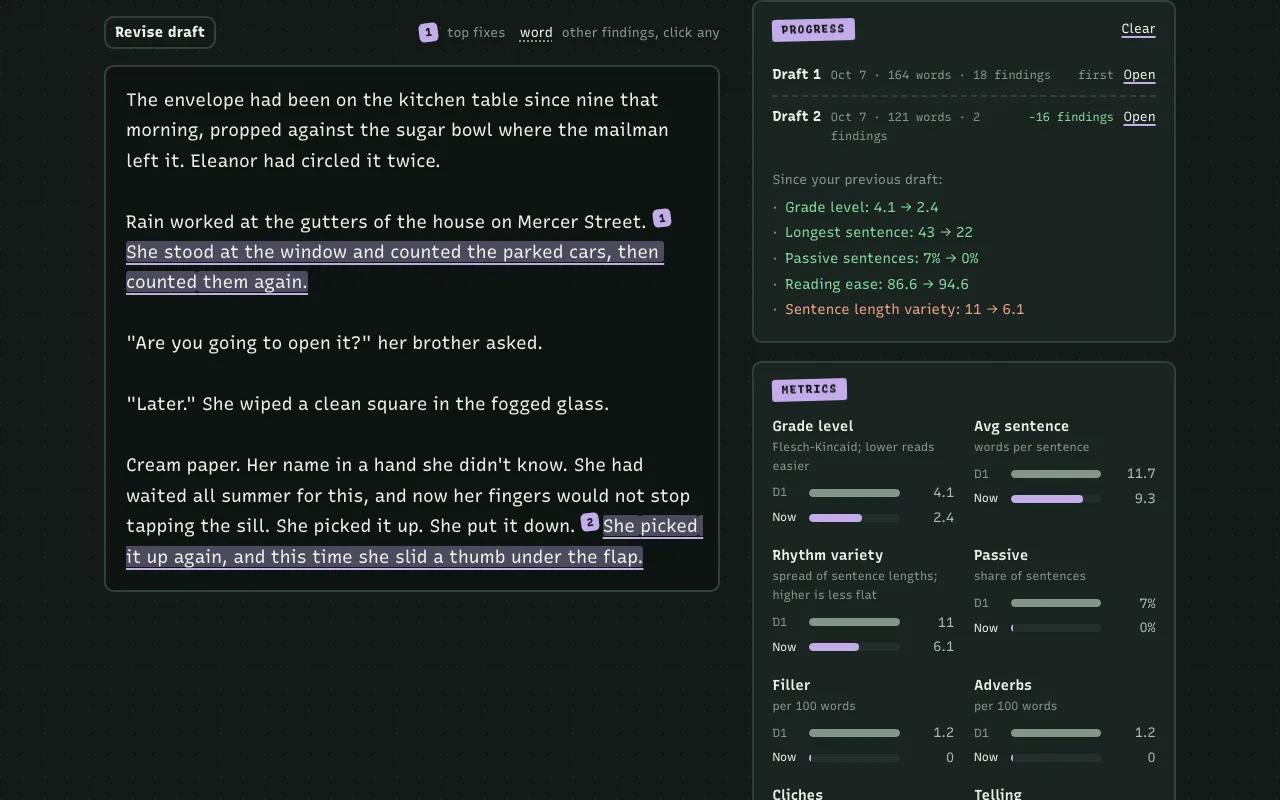Click "Longest sentence: 43 → 22" line
This screenshot has width=1280, height=800.
[x=879, y=232]
